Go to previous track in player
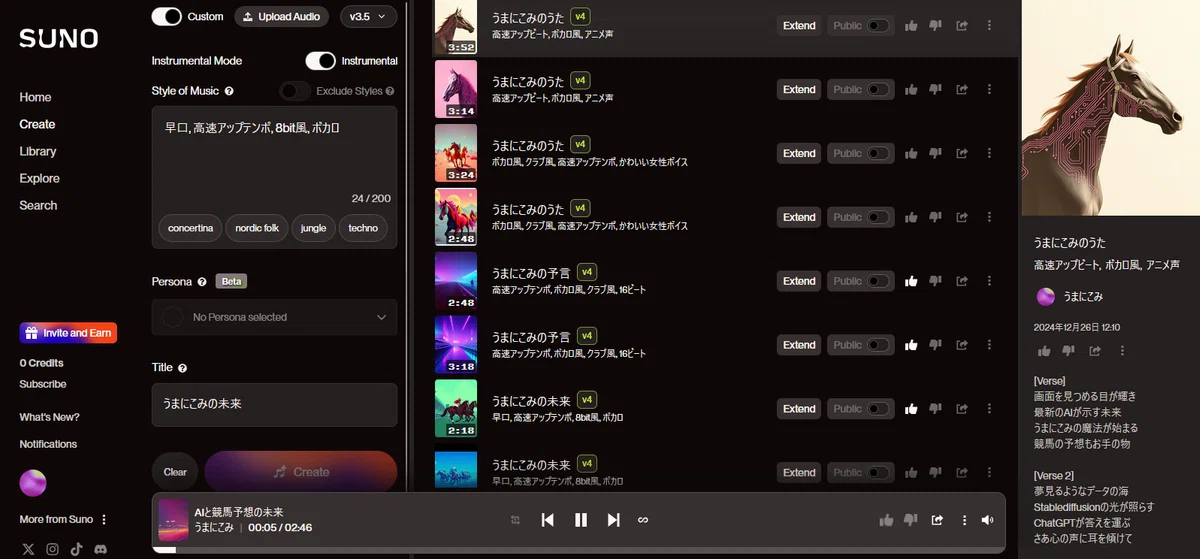The height and width of the screenshot is (559, 1200). (548, 520)
